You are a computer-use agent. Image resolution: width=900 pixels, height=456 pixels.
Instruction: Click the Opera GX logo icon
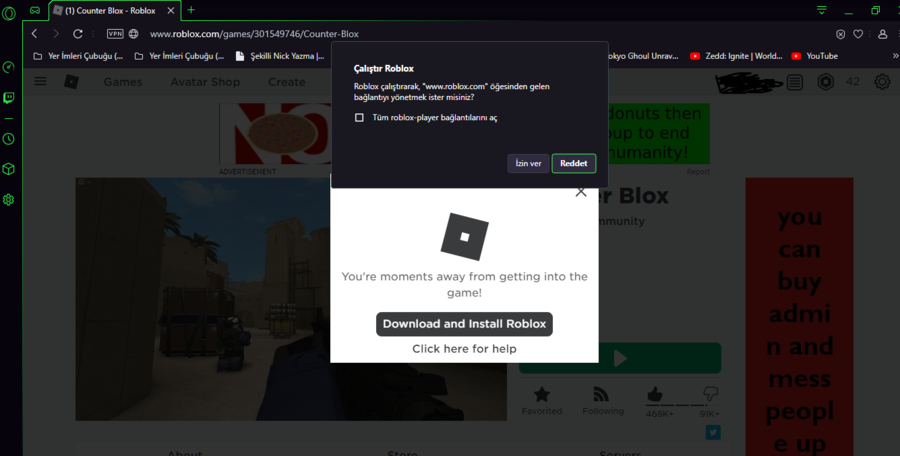point(9,12)
